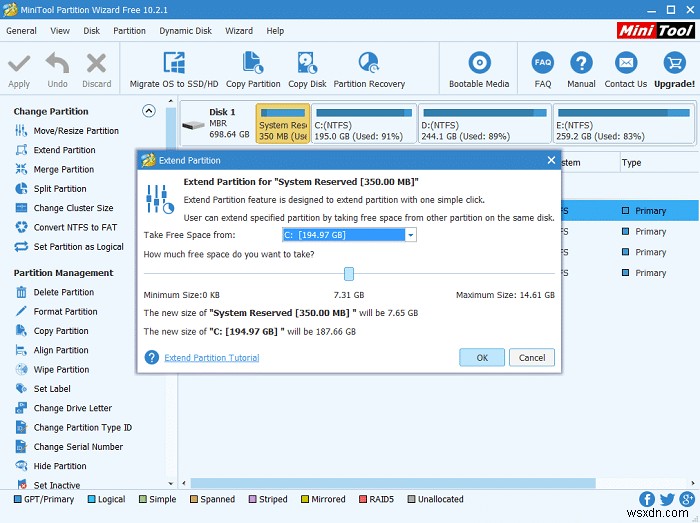Open the Disk menu

coord(92,31)
